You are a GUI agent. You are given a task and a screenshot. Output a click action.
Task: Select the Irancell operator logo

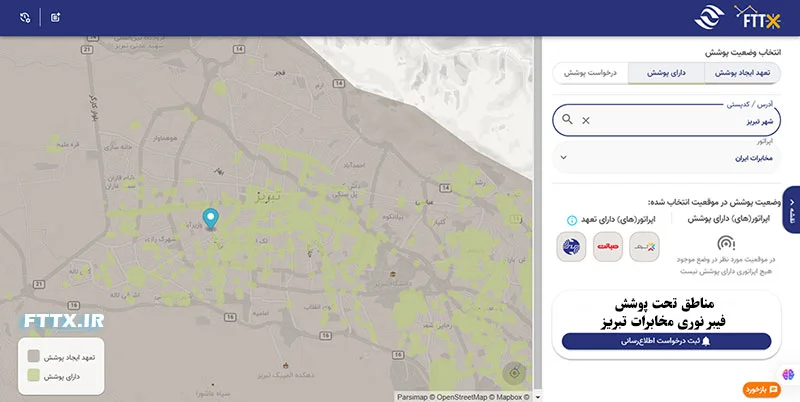(644, 247)
